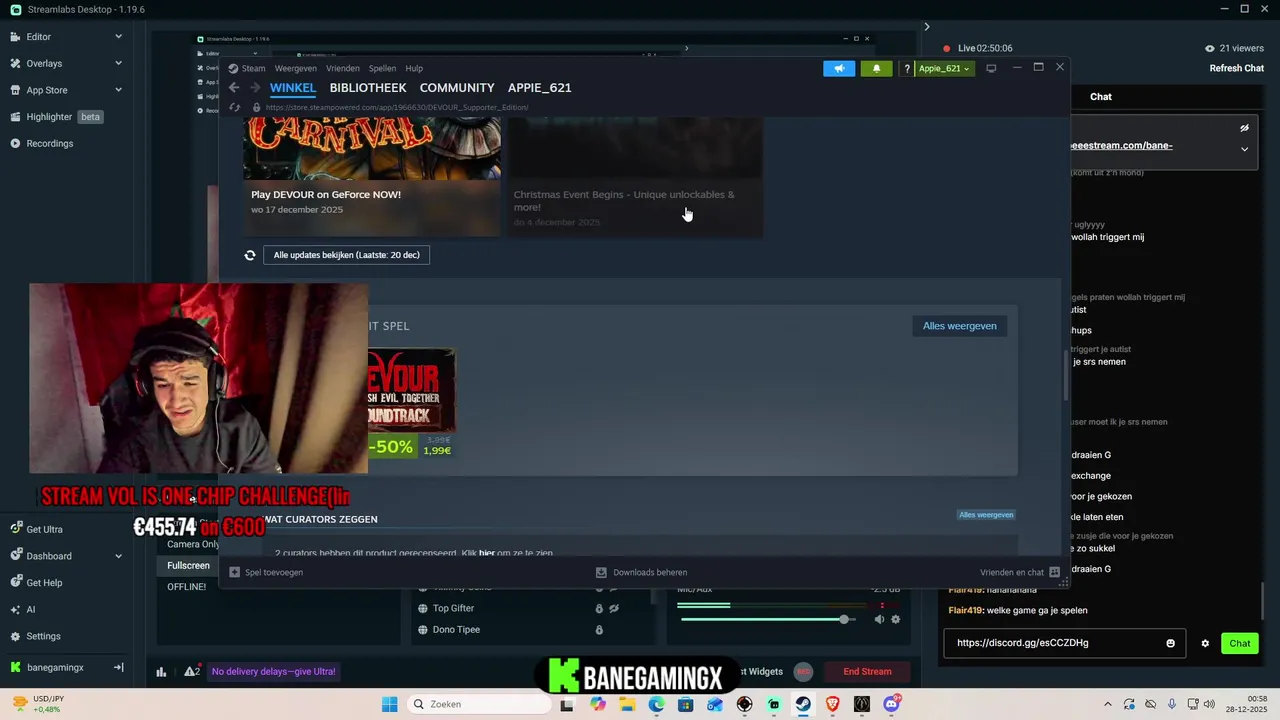Select the Dono Tipee source
The height and width of the screenshot is (720, 1280).
[456, 630]
